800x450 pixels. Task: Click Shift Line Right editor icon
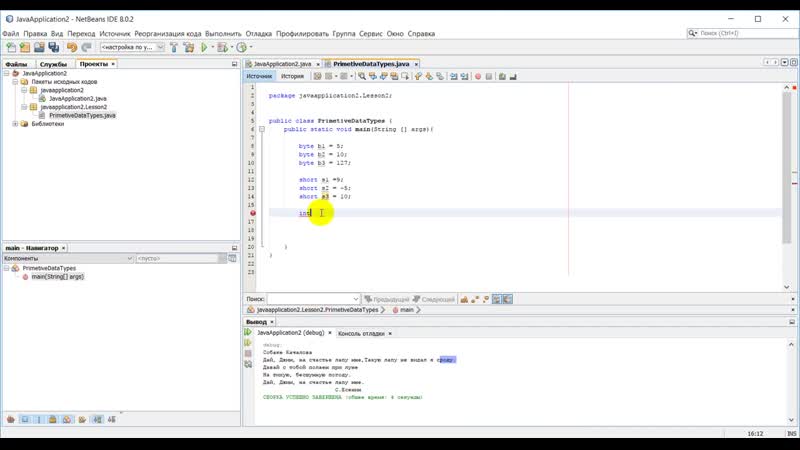[464, 77]
